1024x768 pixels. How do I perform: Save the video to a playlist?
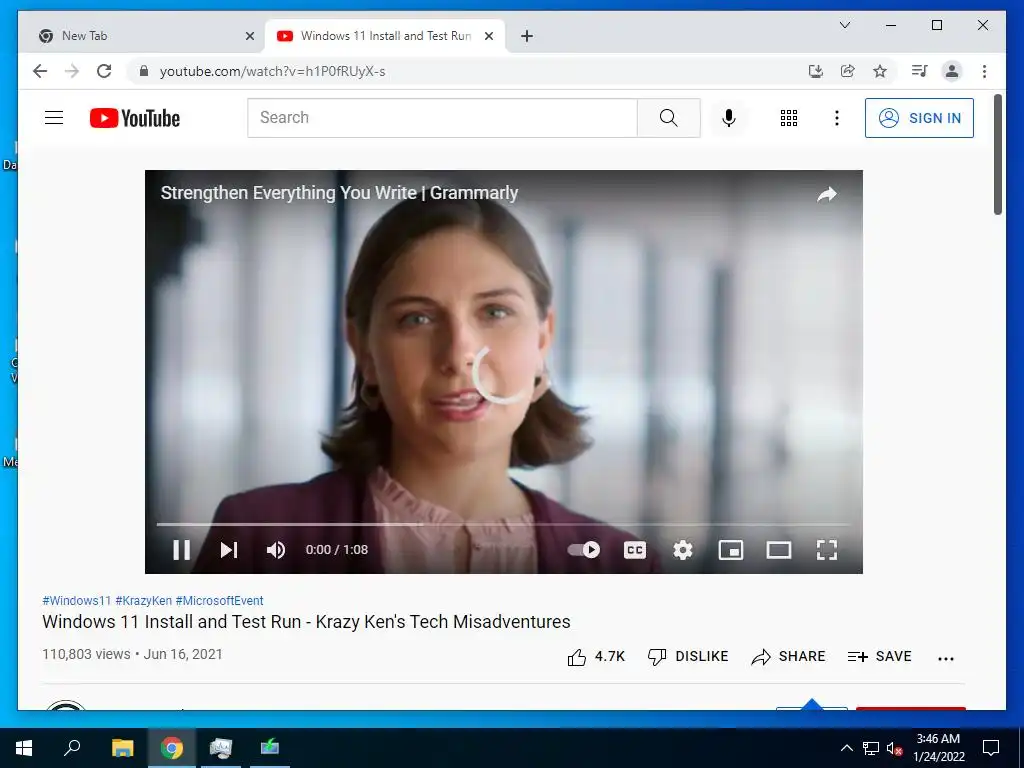coord(879,656)
